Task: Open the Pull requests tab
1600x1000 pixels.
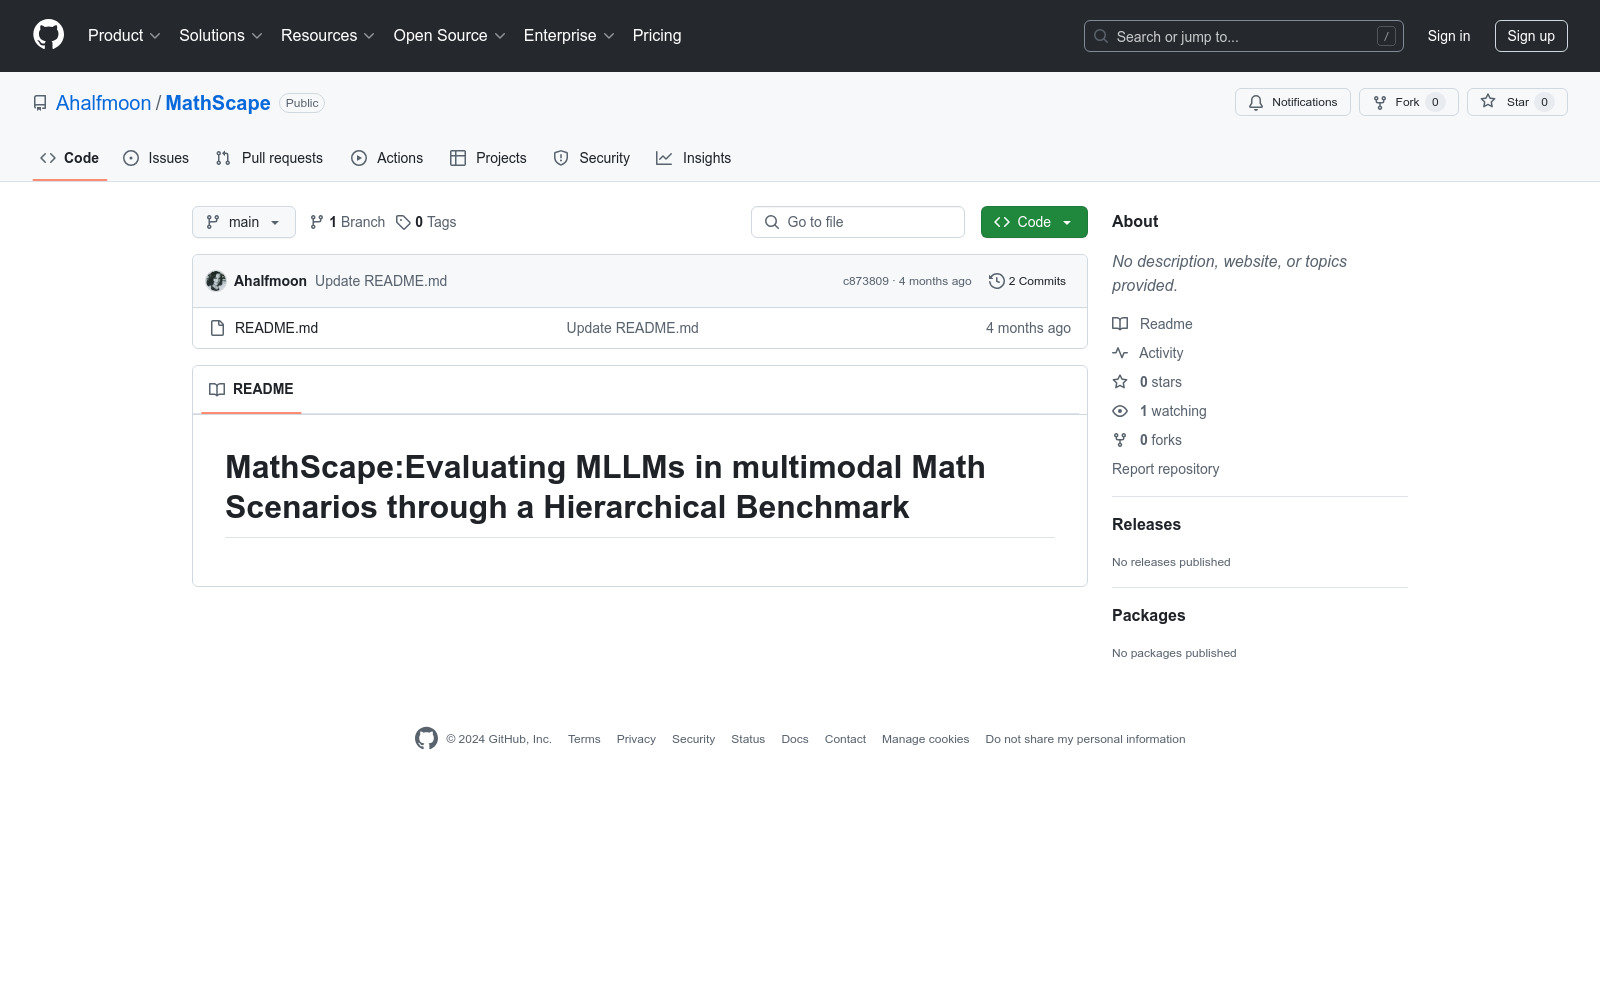Action: [269, 158]
